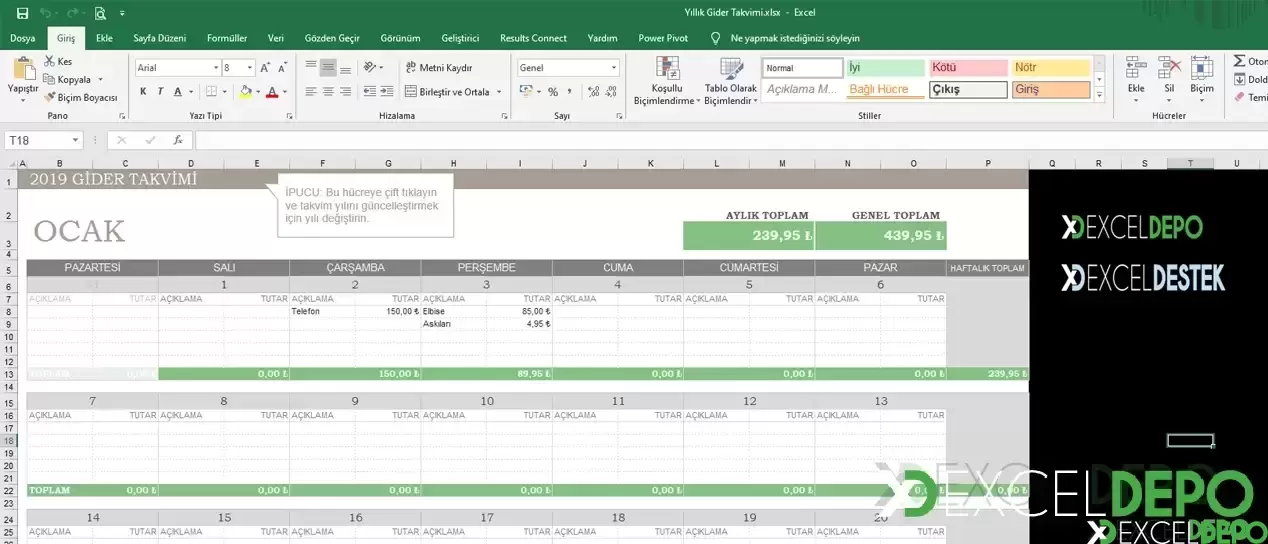1268x544 pixels.
Task: Align cell text left
Action: tap(310, 92)
